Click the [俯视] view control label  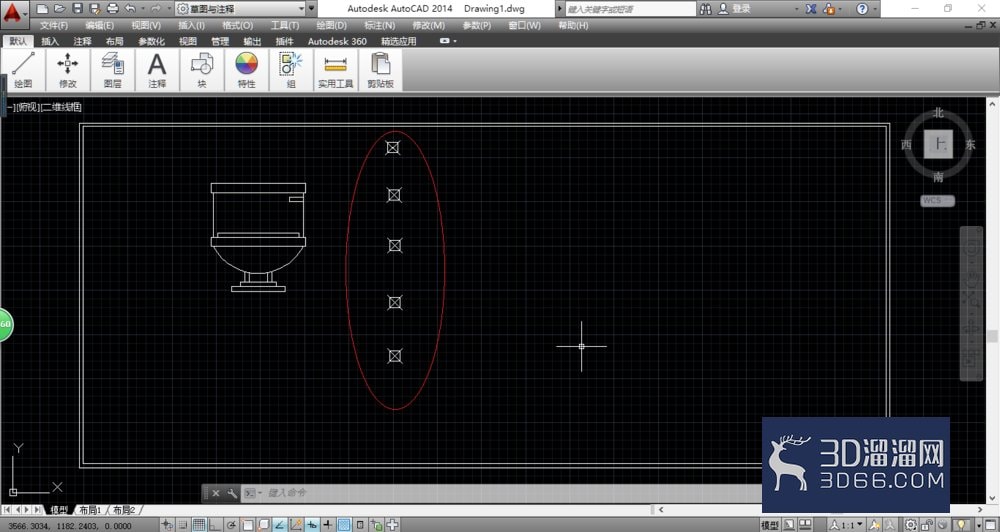tap(26, 107)
